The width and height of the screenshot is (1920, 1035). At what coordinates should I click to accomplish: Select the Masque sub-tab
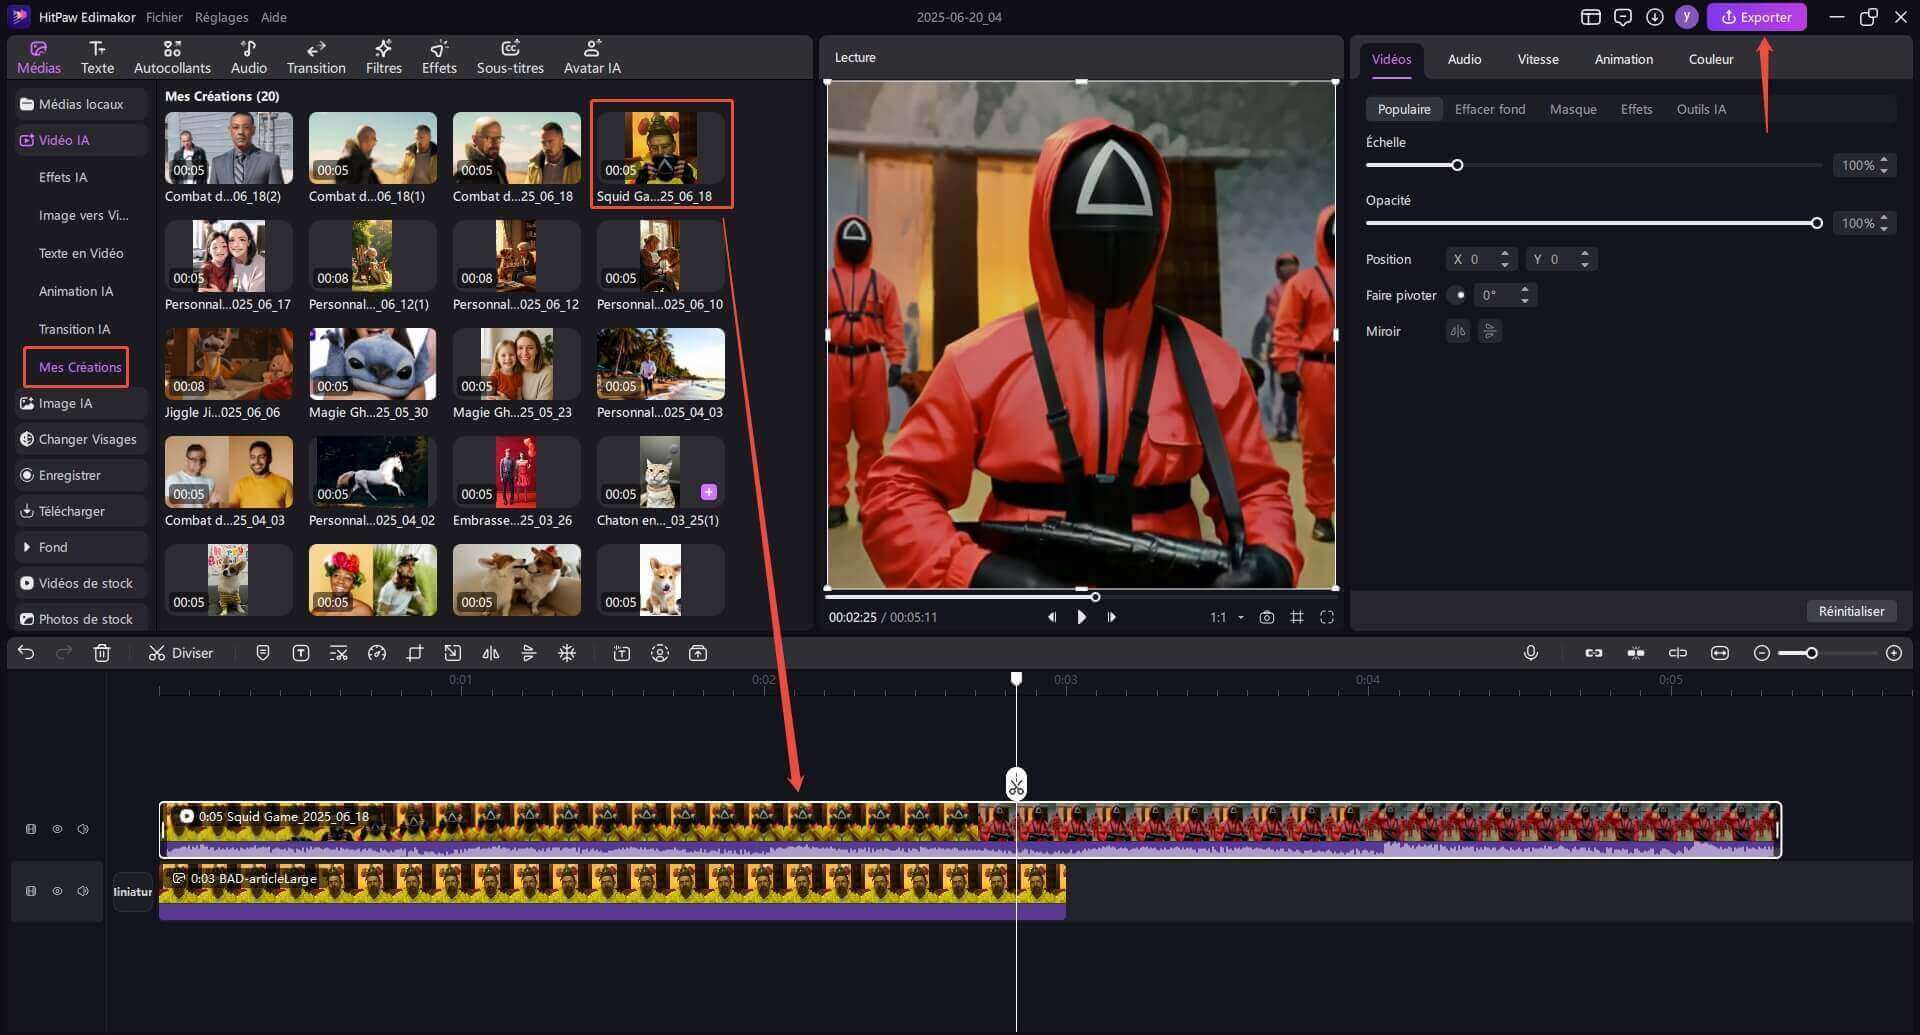(x=1573, y=109)
